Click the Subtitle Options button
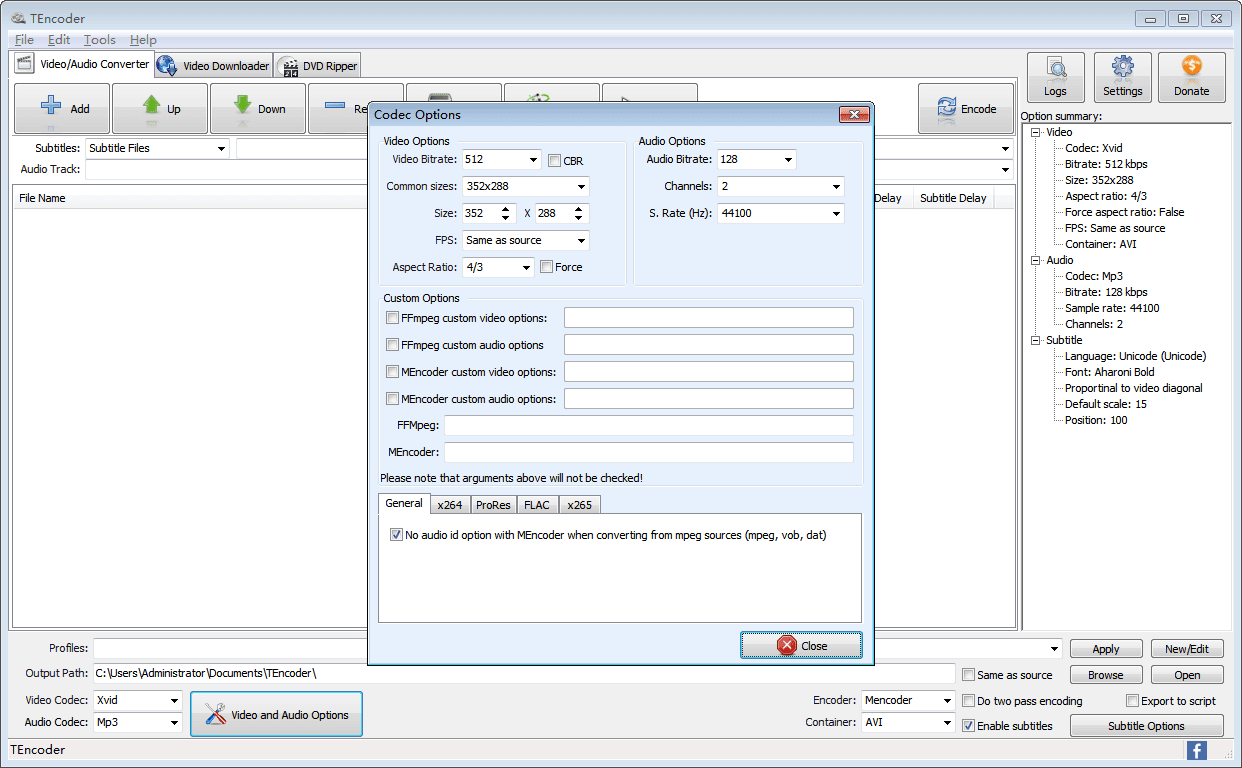 pyautogui.click(x=1146, y=726)
